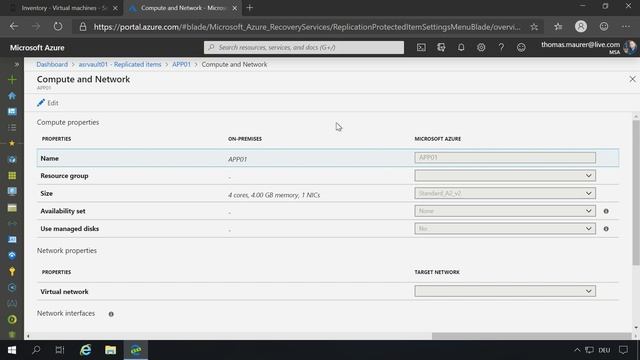Click the horizontal scrollbar thumb
Screen dimensions: 640x360
point(531,336)
